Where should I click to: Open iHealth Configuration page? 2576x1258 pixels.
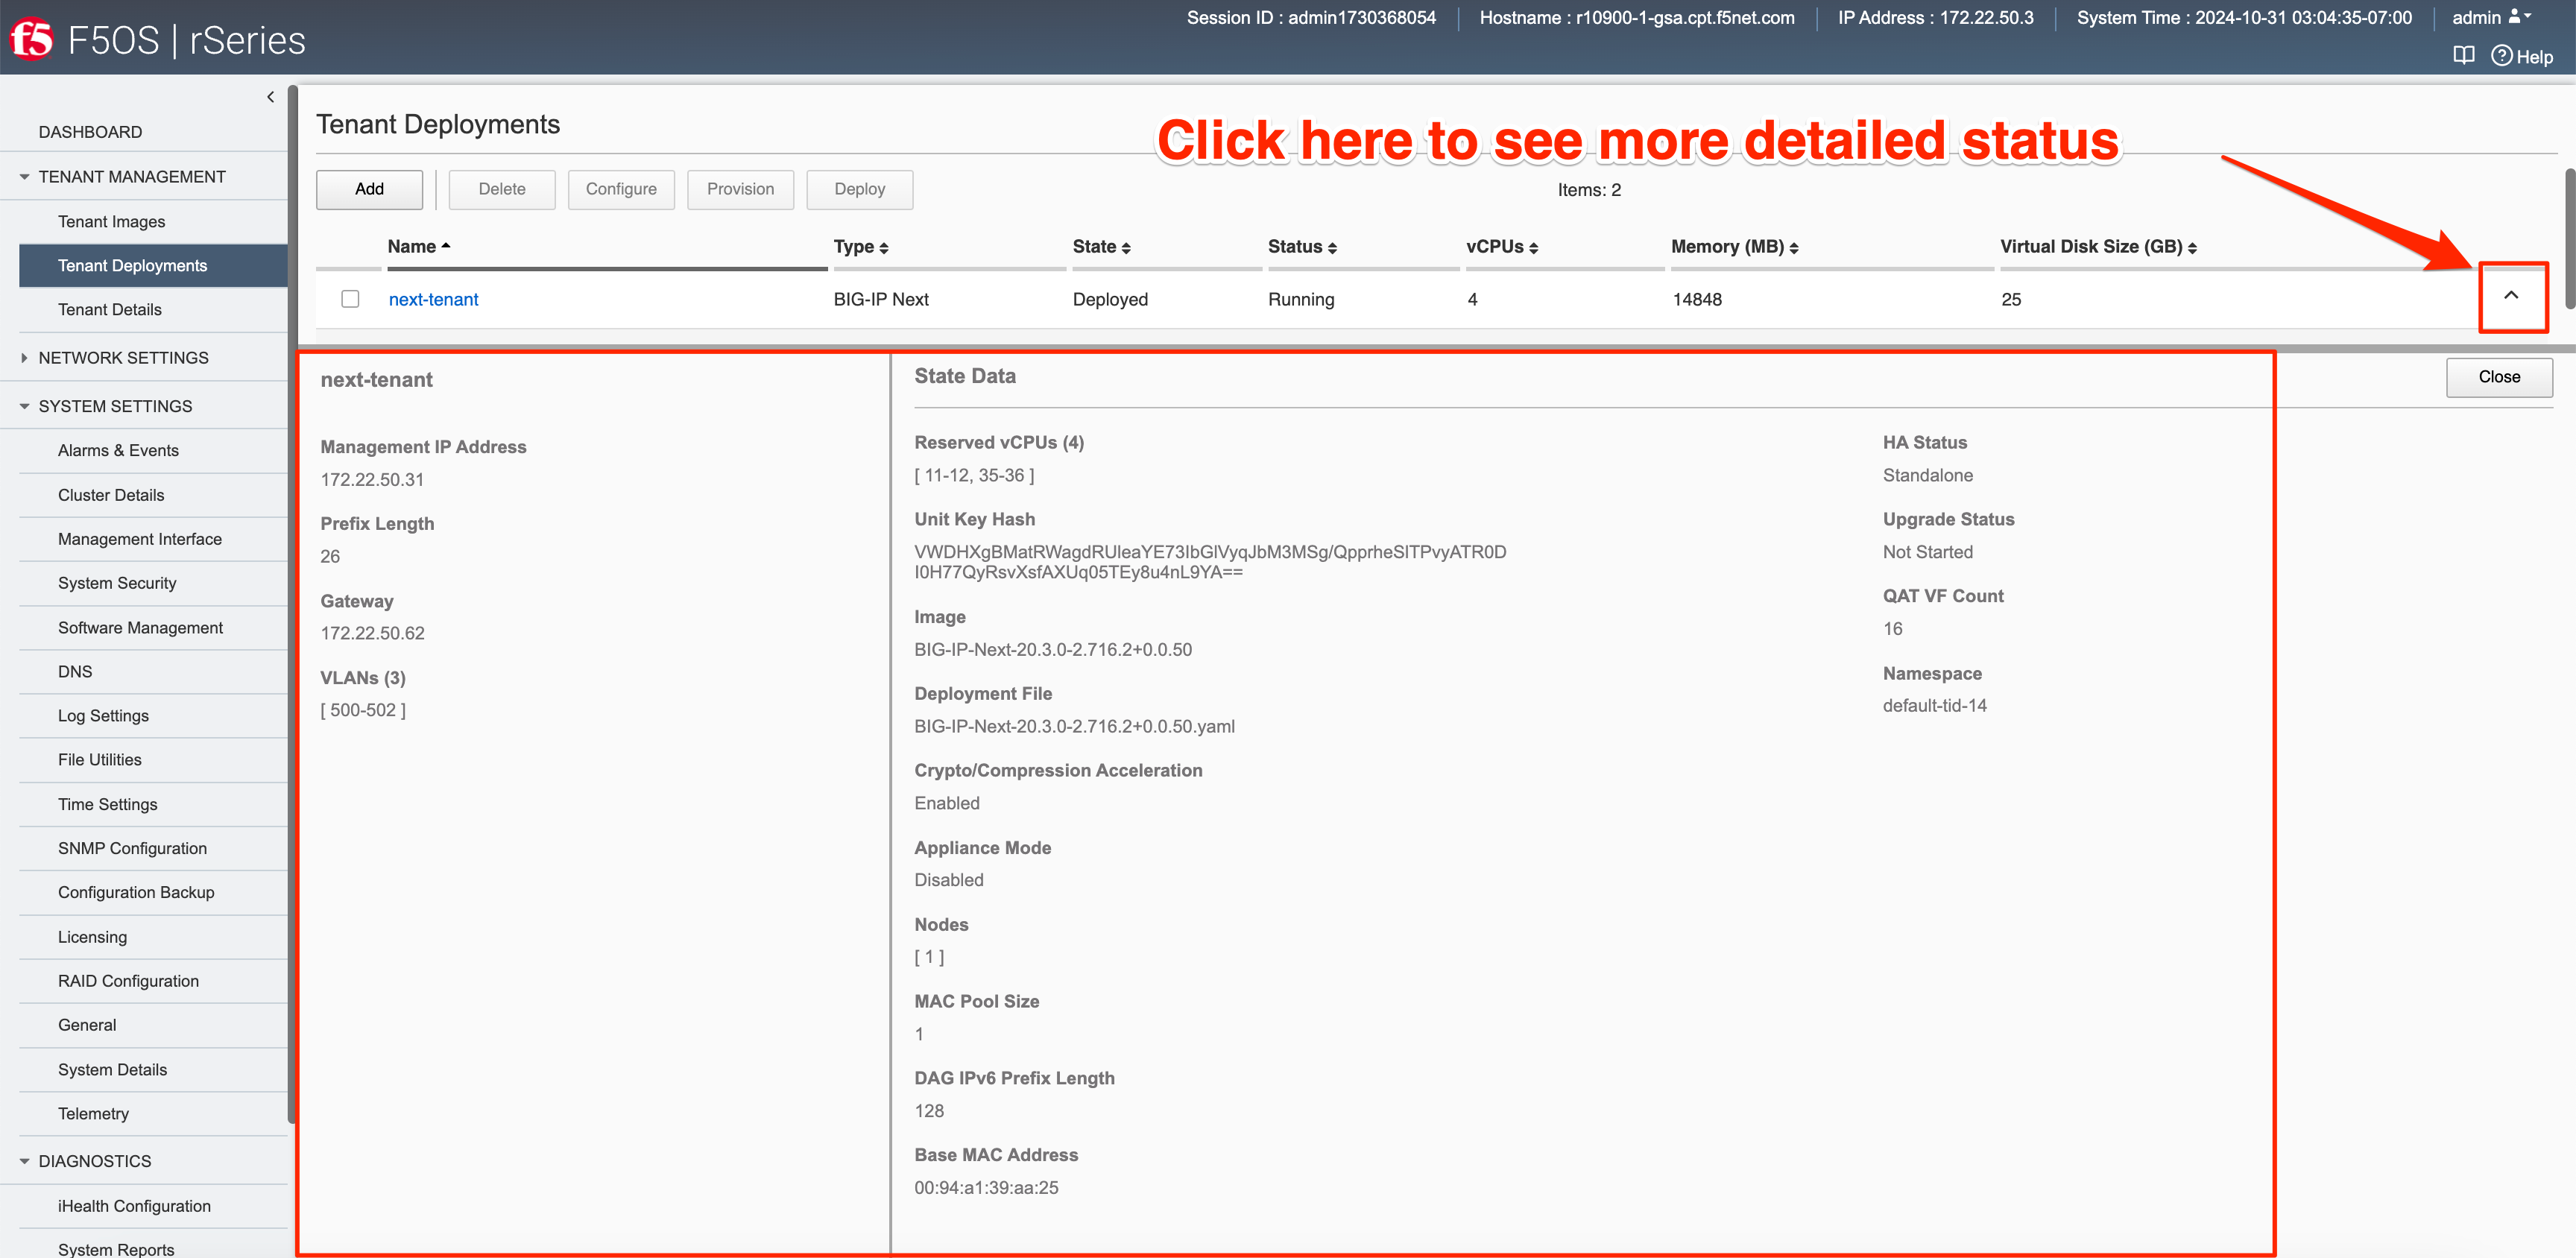(x=134, y=1206)
